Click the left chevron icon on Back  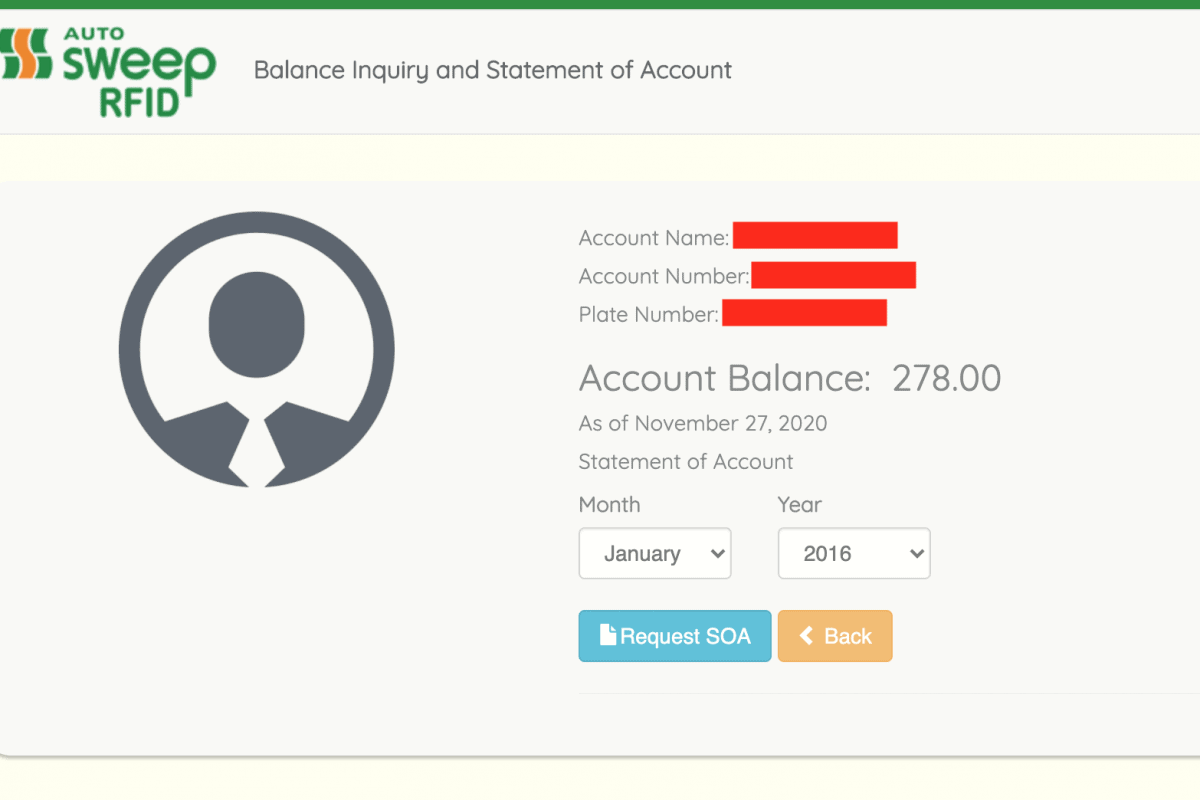click(x=806, y=636)
